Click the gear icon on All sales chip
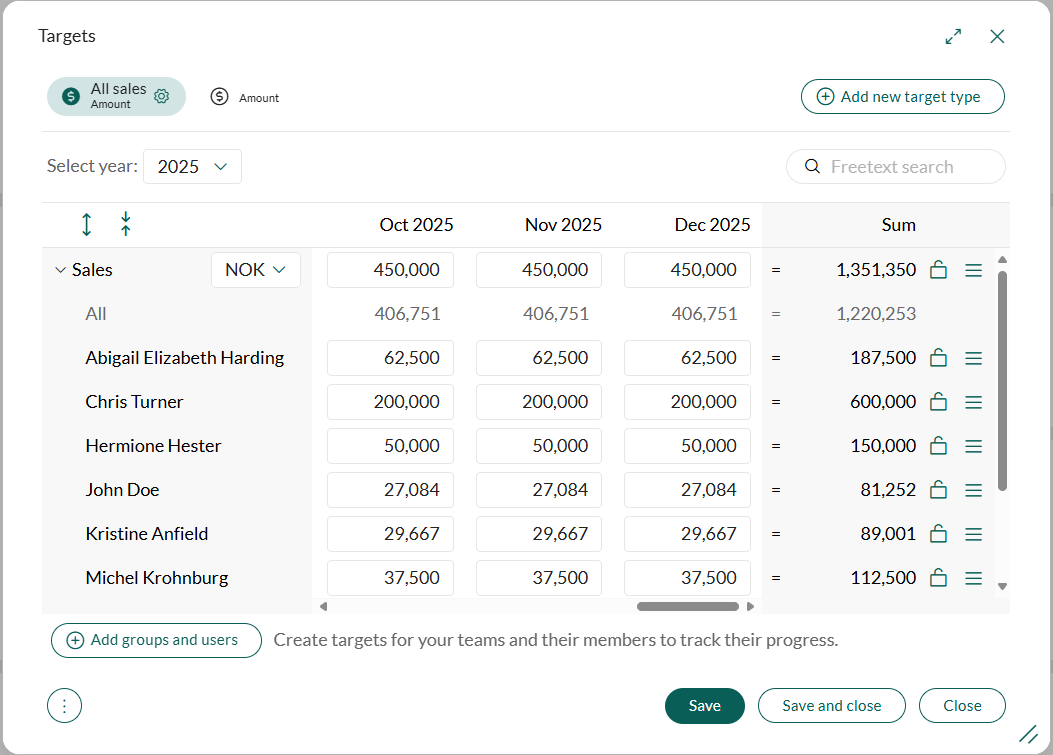The height and width of the screenshot is (755, 1053). click(162, 97)
